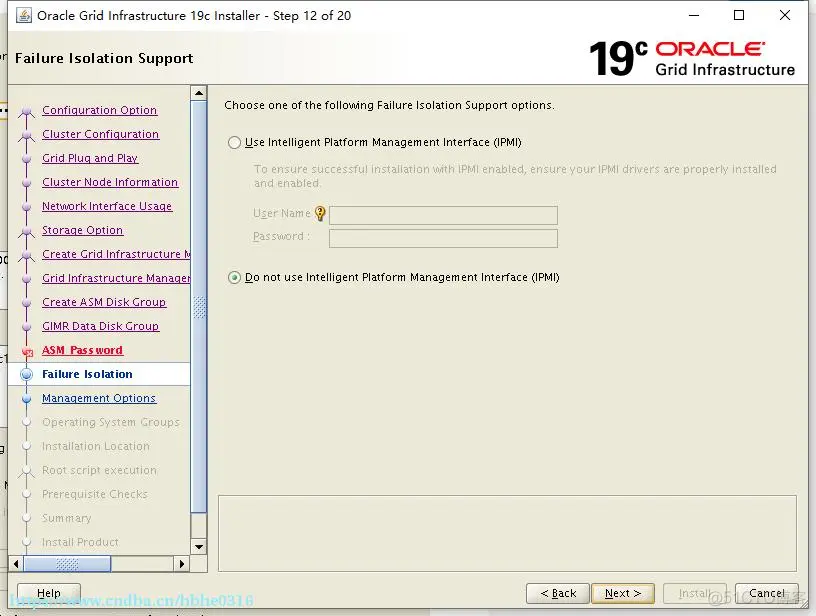Open the Storage Option step
This screenshot has height=616, width=816.
[82, 230]
